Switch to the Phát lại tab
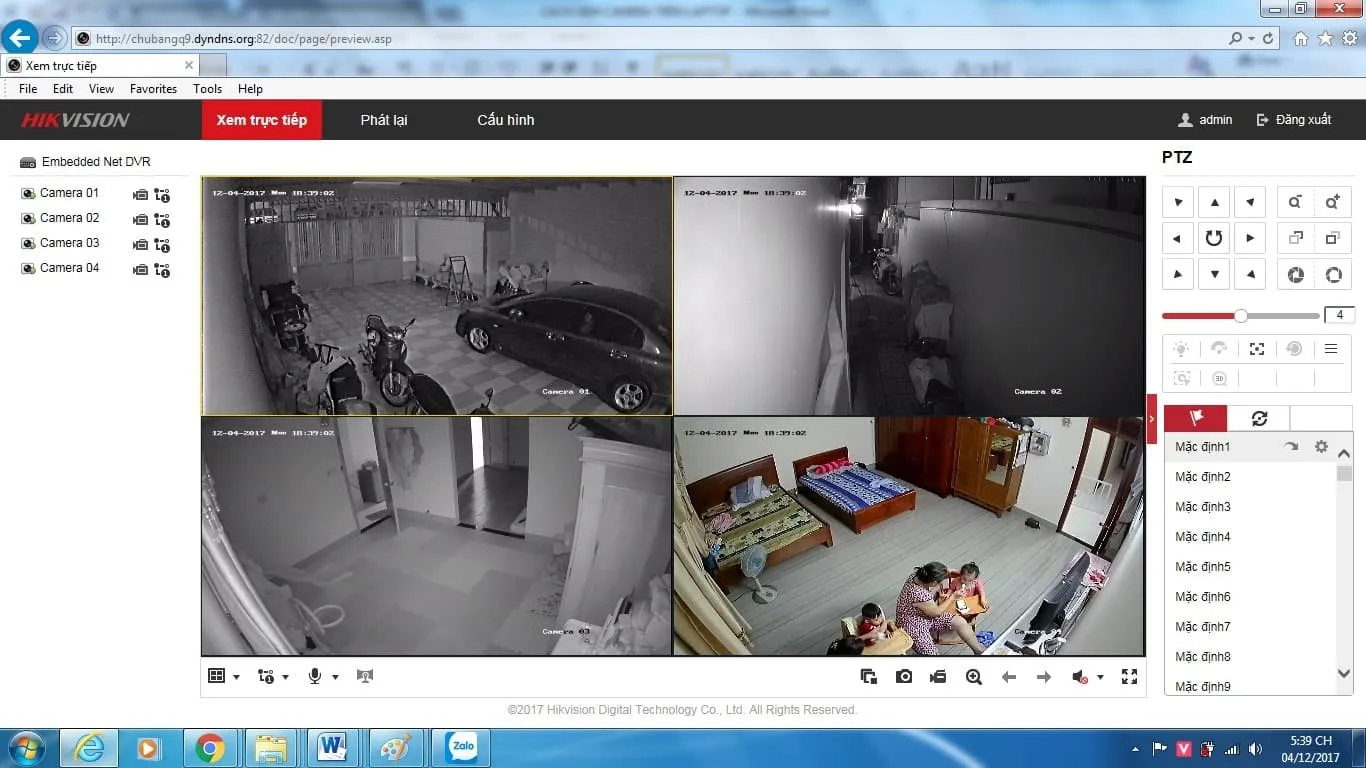 point(384,119)
